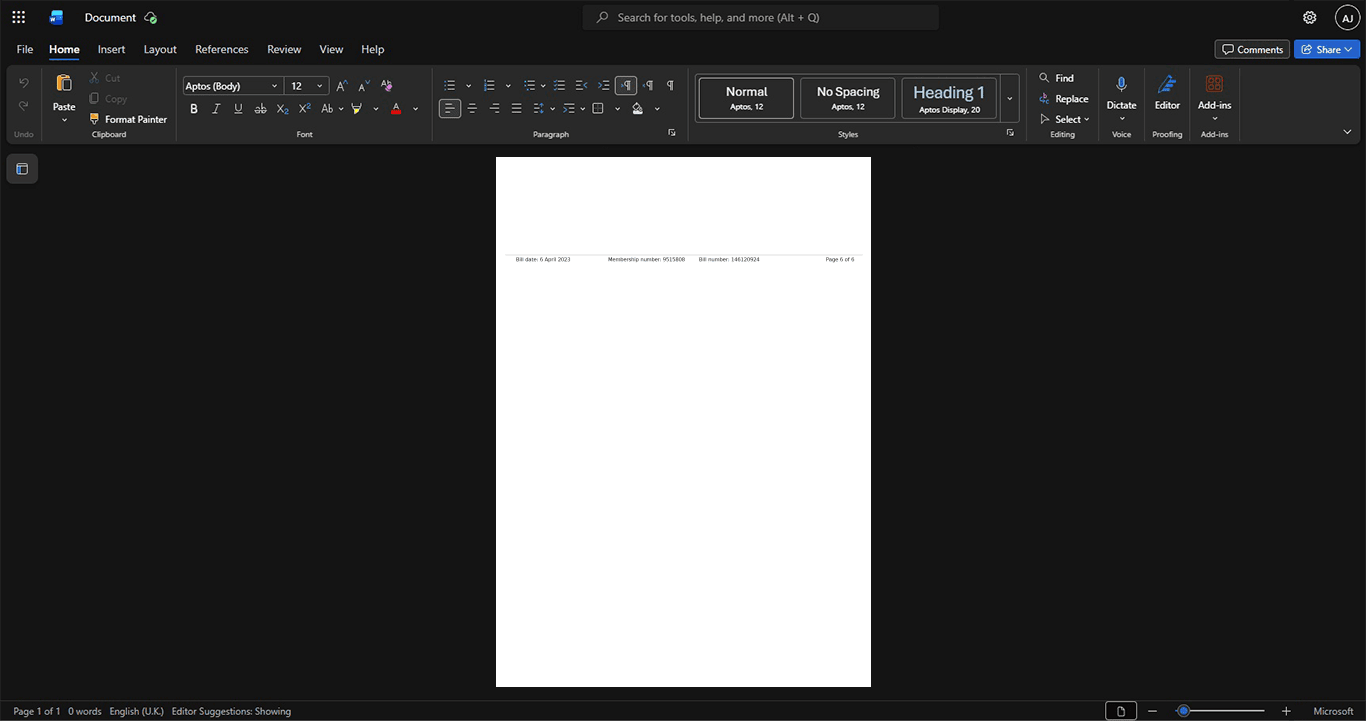Switch to the Insert tab
The width and height of the screenshot is (1366, 721).
pyautogui.click(x=111, y=49)
